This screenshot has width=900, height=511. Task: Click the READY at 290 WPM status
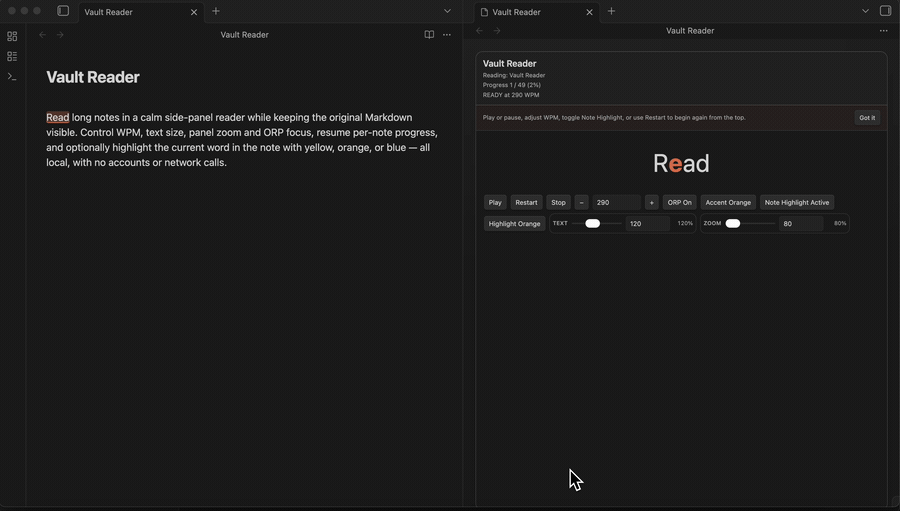511,95
